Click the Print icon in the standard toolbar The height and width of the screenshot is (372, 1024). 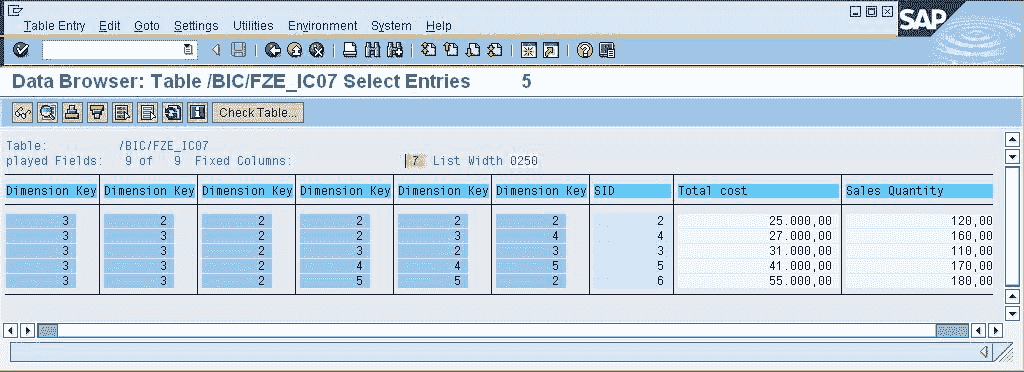351,50
